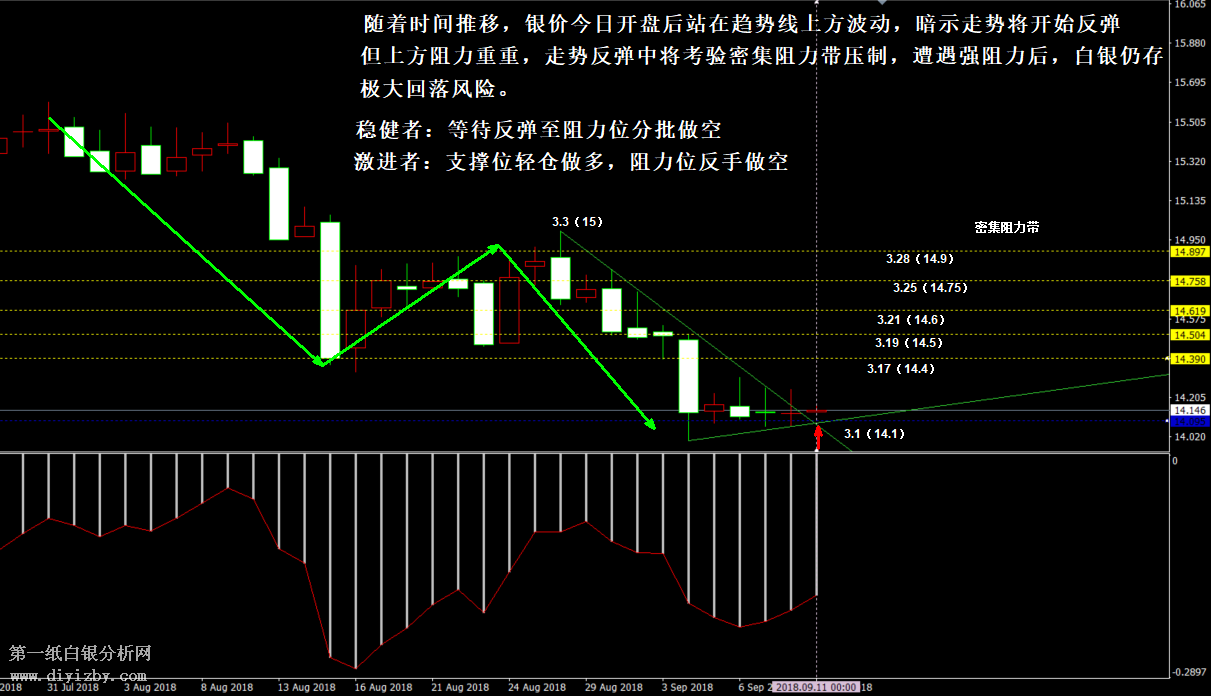Select the yellow 14.758 price label
Viewport: 1211px width, 696px height.
click(x=1189, y=281)
